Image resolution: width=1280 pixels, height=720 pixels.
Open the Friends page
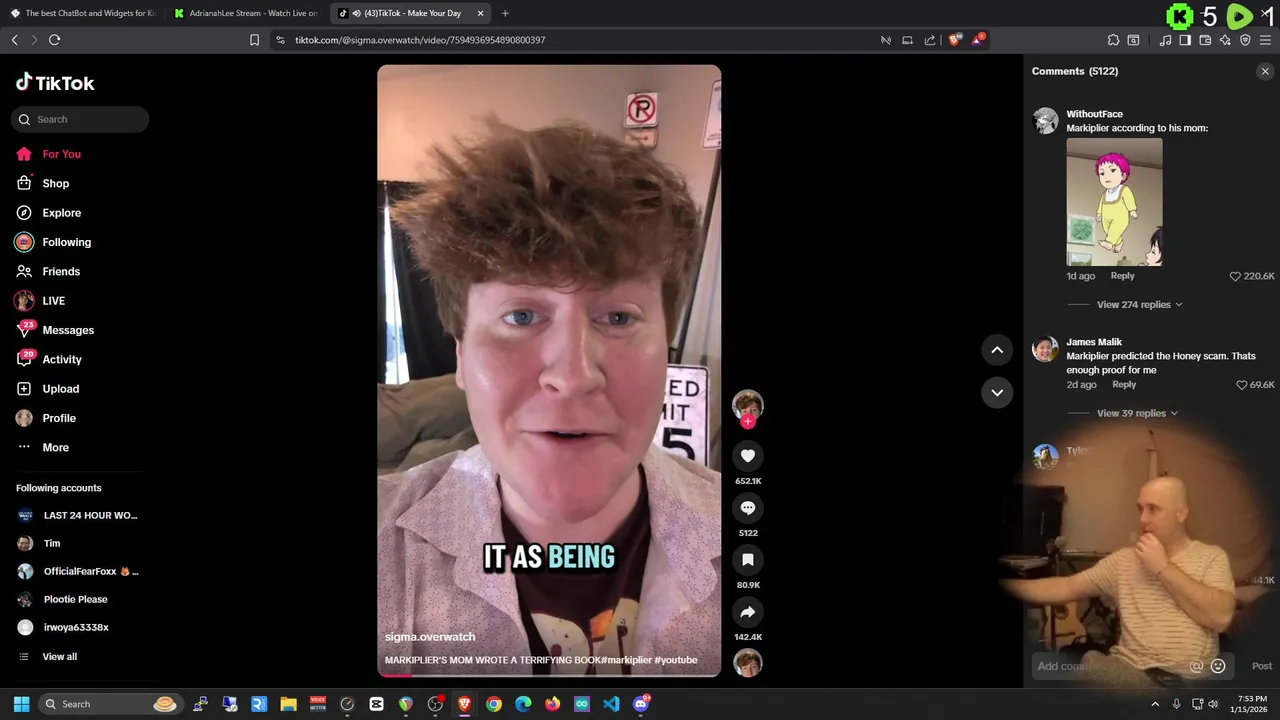coord(61,271)
